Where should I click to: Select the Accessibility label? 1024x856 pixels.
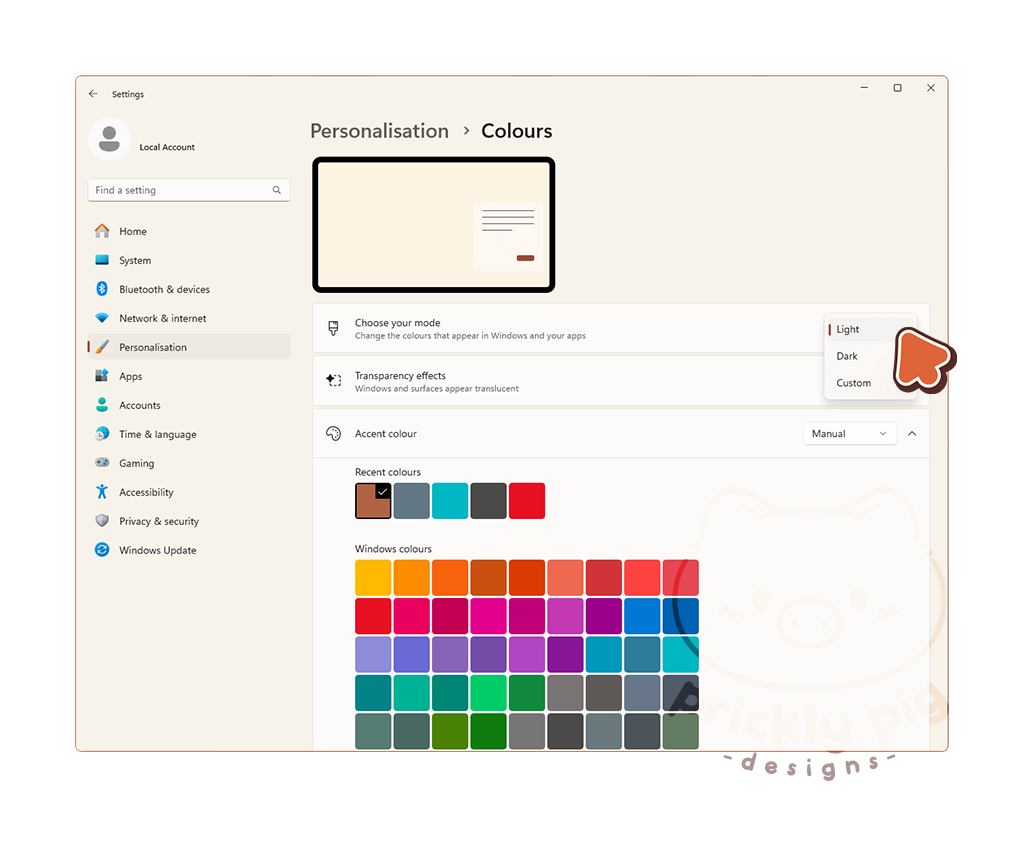(146, 492)
